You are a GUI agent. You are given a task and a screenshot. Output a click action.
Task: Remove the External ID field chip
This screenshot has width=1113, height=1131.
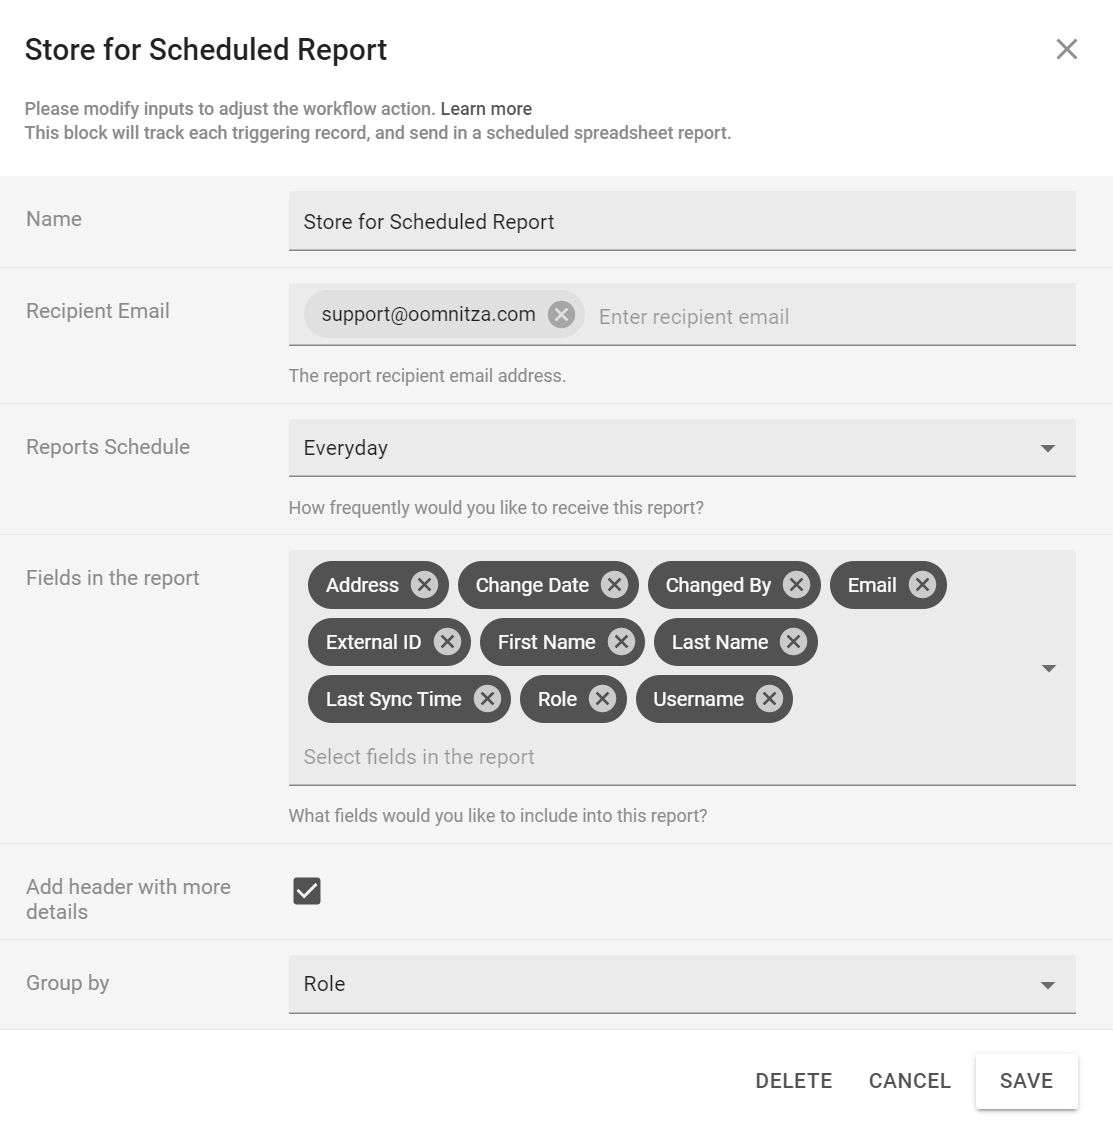click(447, 642)
